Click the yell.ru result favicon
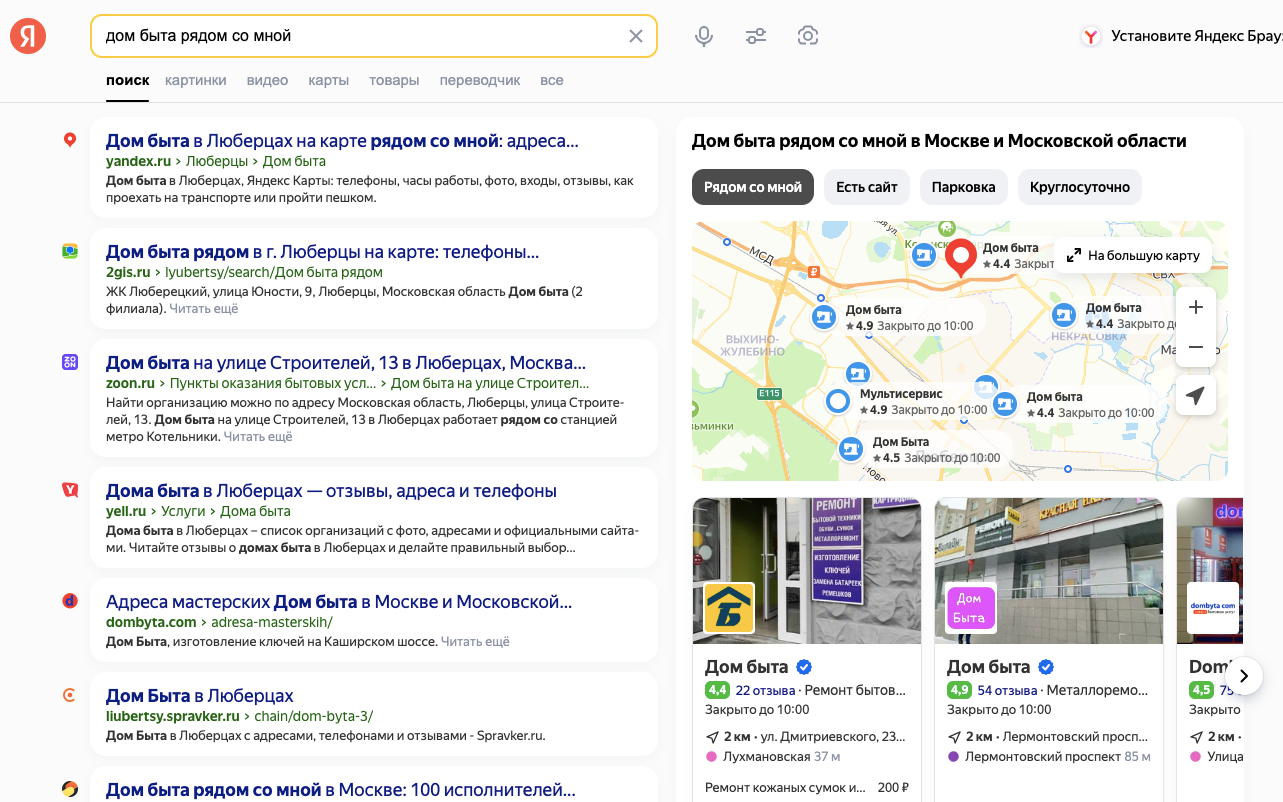The width and height of the screenshot is (1283, 802). coord(69,490)
